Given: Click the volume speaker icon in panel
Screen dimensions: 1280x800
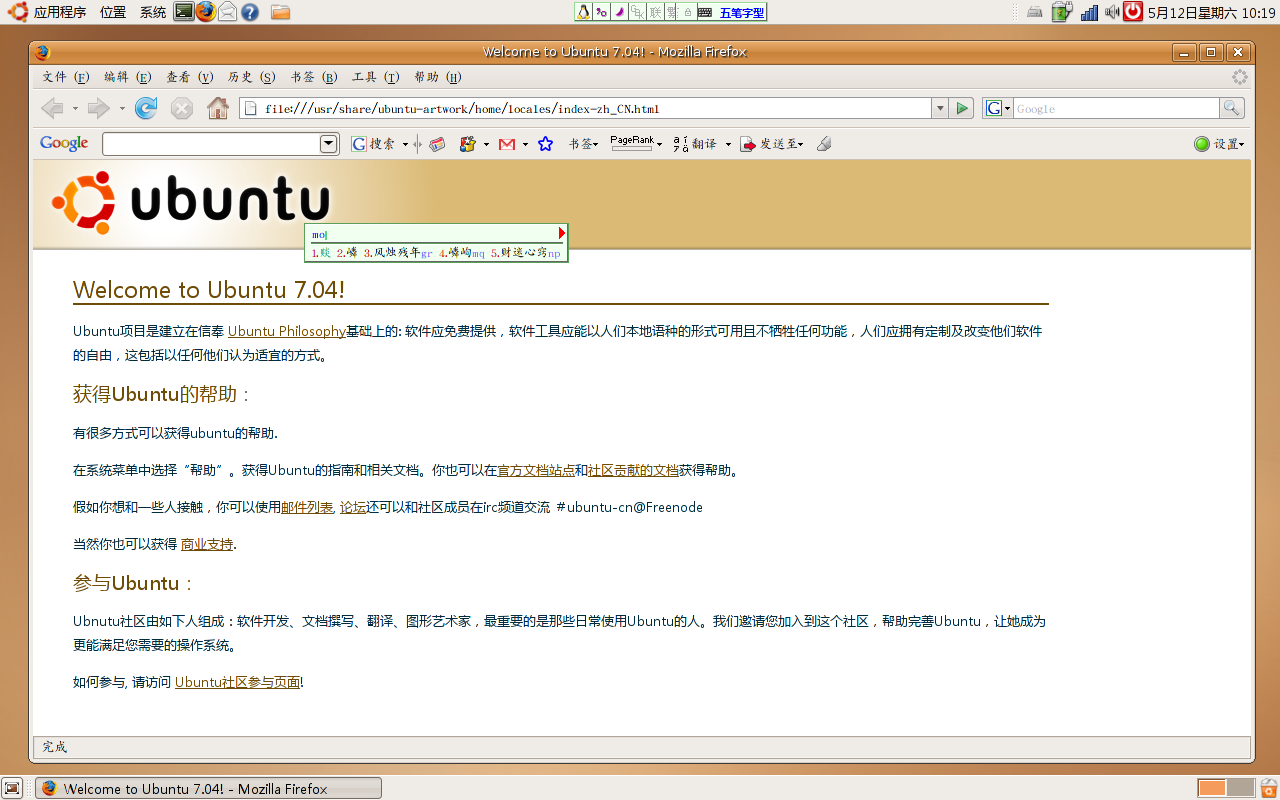Looking at the screenshot, I should coord(1111,12).
